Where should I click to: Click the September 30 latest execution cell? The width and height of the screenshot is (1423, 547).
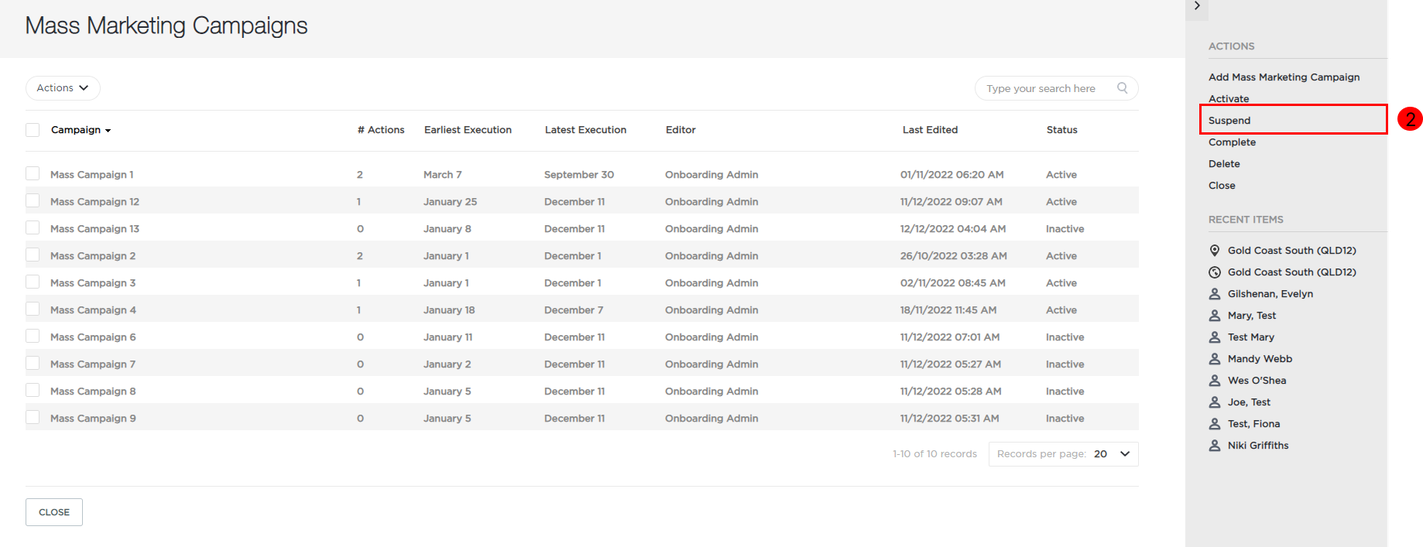(579, 175)
